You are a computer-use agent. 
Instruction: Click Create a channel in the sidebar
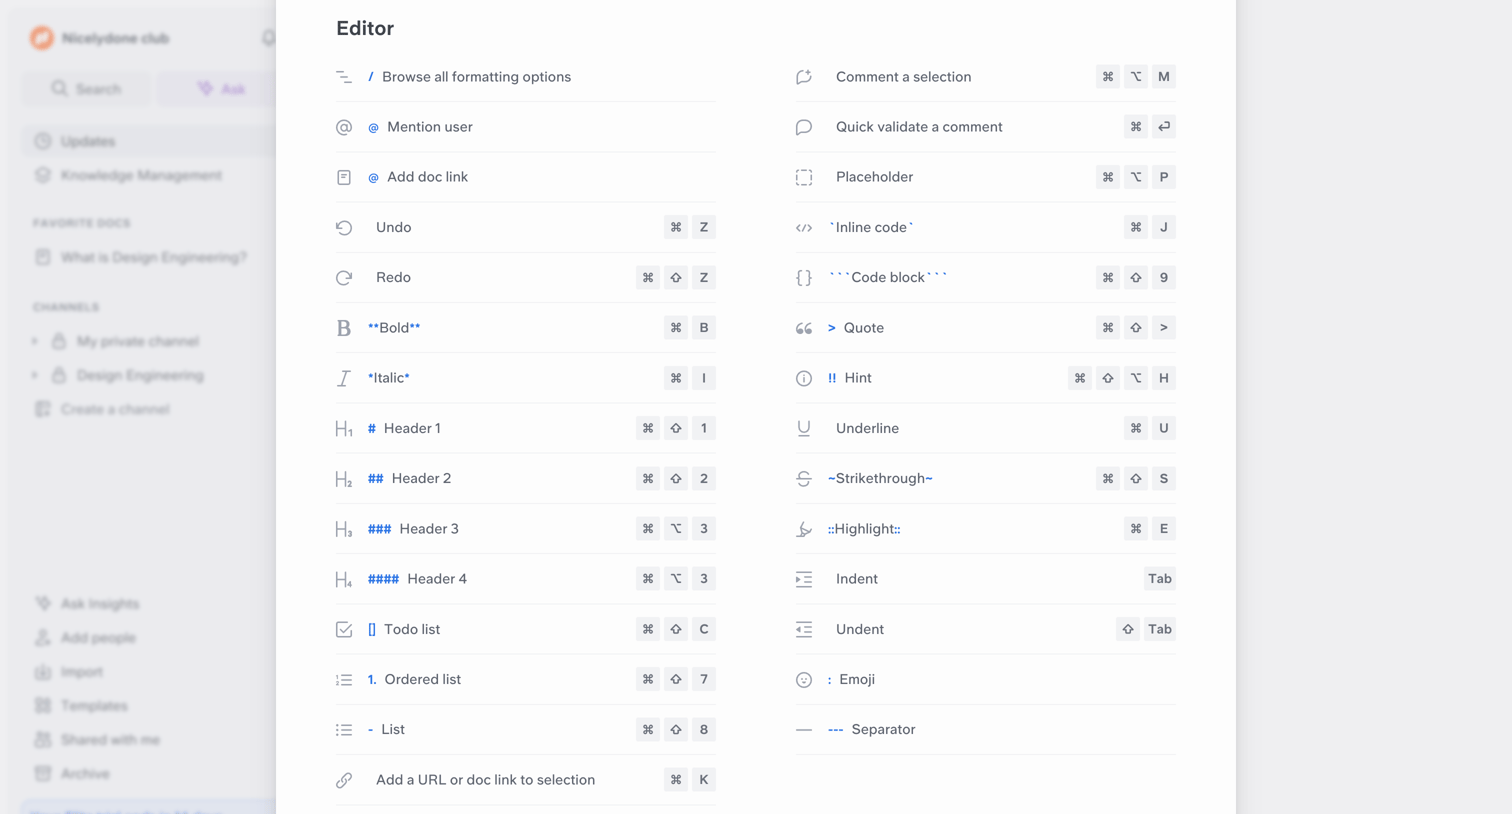102,410
